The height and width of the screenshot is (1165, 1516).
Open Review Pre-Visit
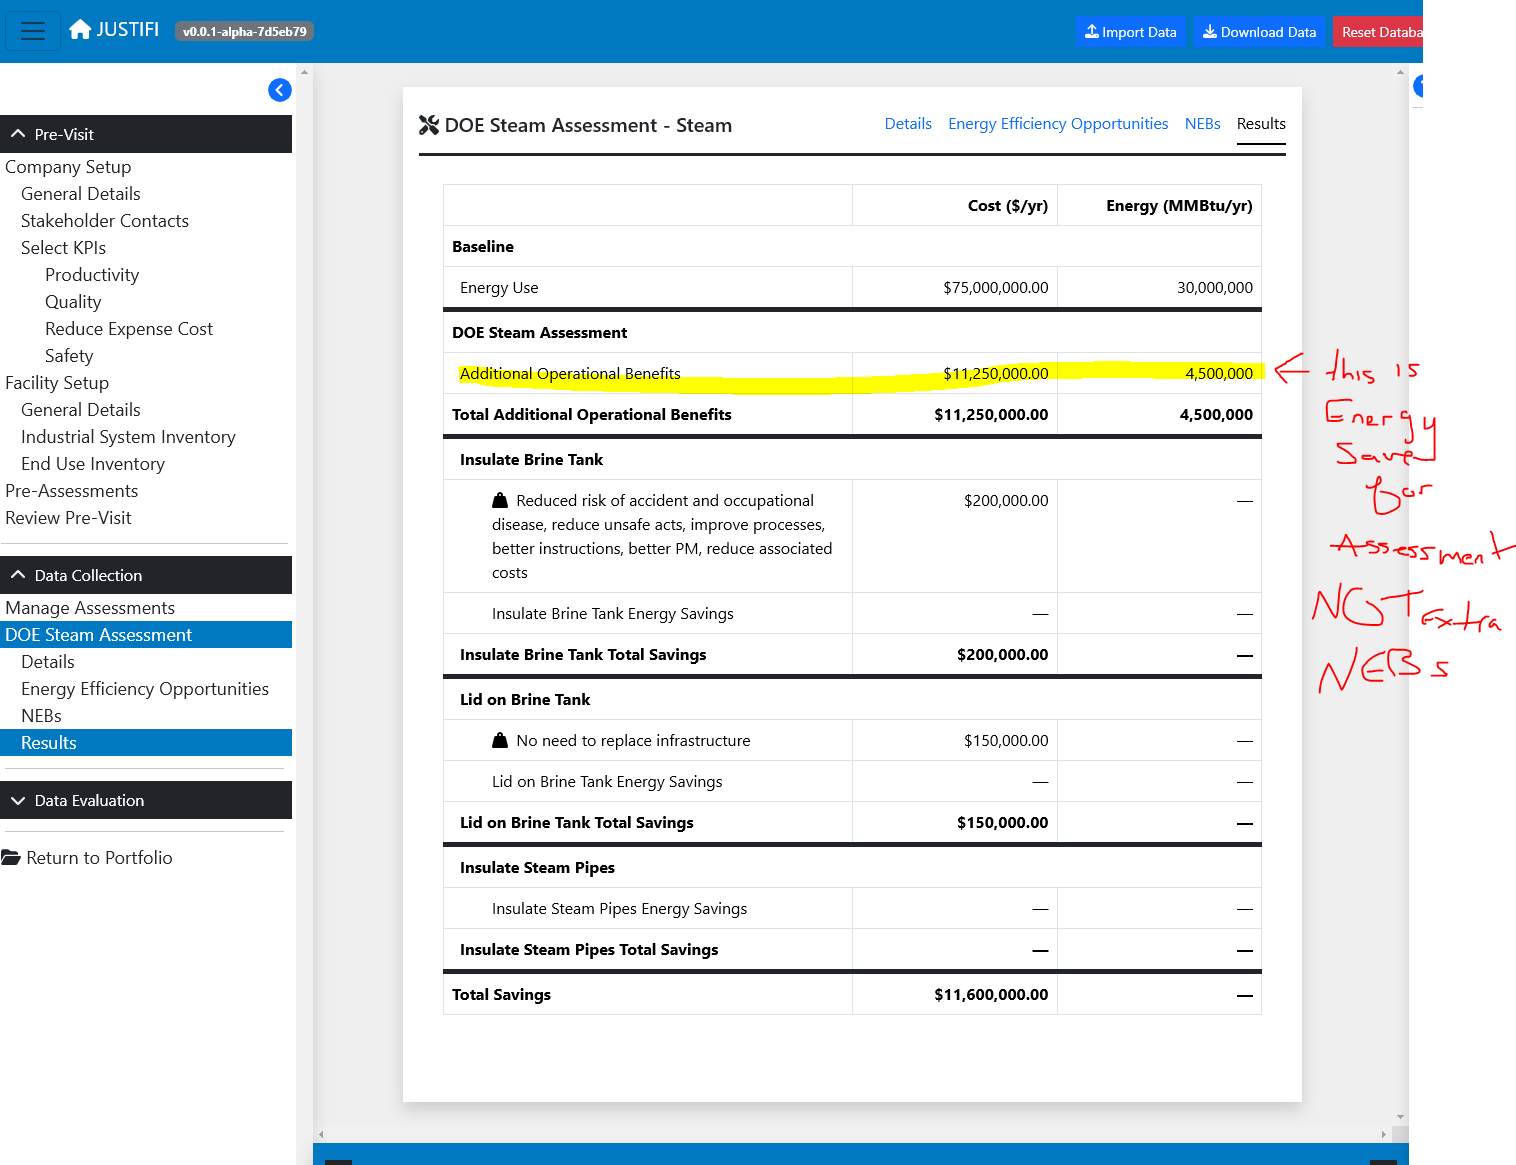68,518
